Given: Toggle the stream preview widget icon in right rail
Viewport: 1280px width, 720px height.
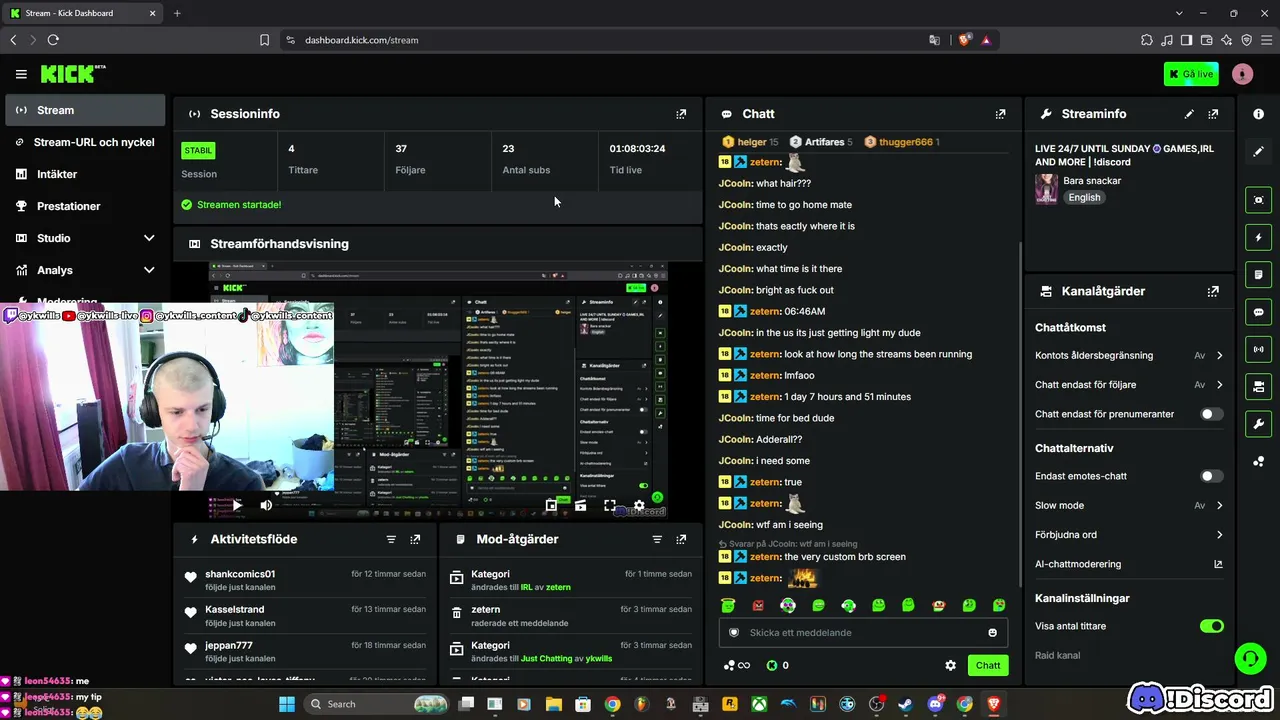Looking at the screenshot, I should pos(1258,200).
